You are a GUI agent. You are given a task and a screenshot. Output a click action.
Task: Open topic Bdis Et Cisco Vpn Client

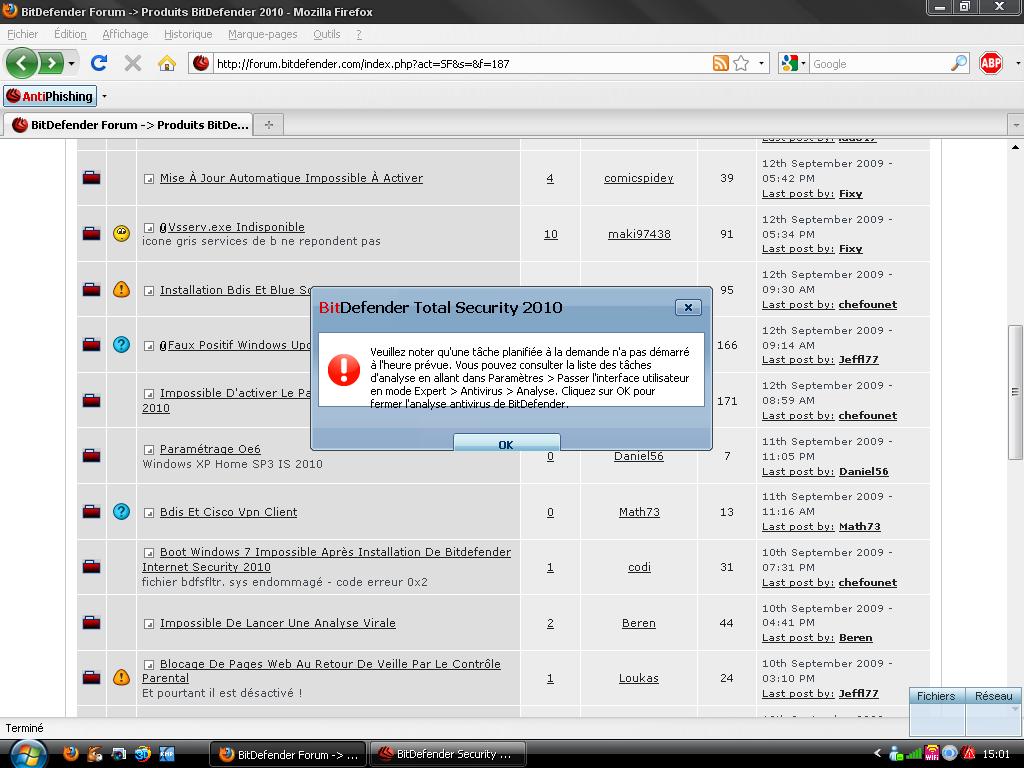pyautogui.click(x=229, y=512)
